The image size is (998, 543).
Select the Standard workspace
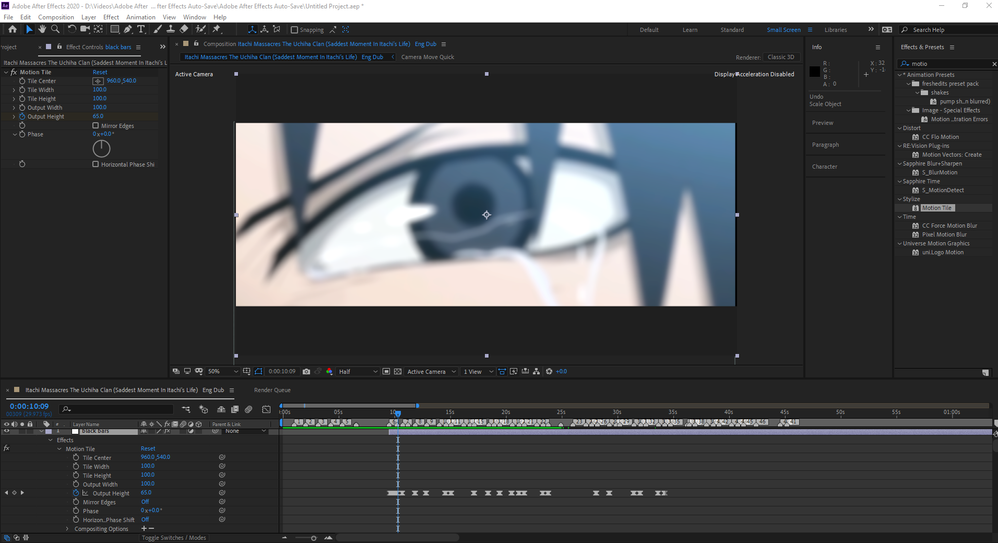pyautogui.click(x=732, y=30)
